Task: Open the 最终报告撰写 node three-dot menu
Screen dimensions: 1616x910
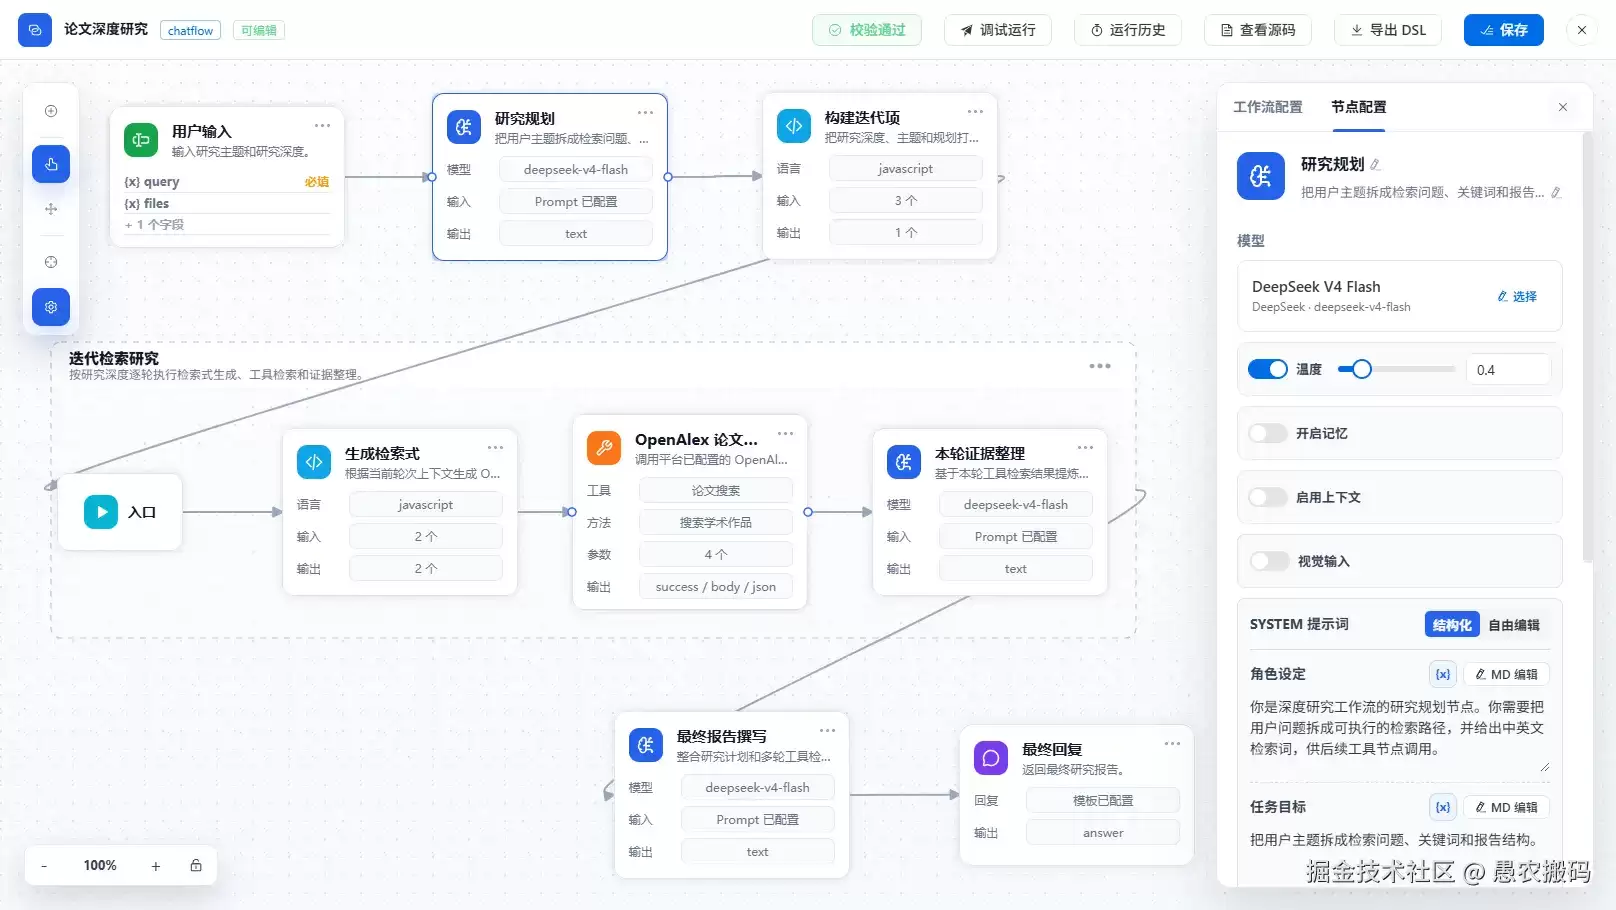Action: [x=828, y=731]
